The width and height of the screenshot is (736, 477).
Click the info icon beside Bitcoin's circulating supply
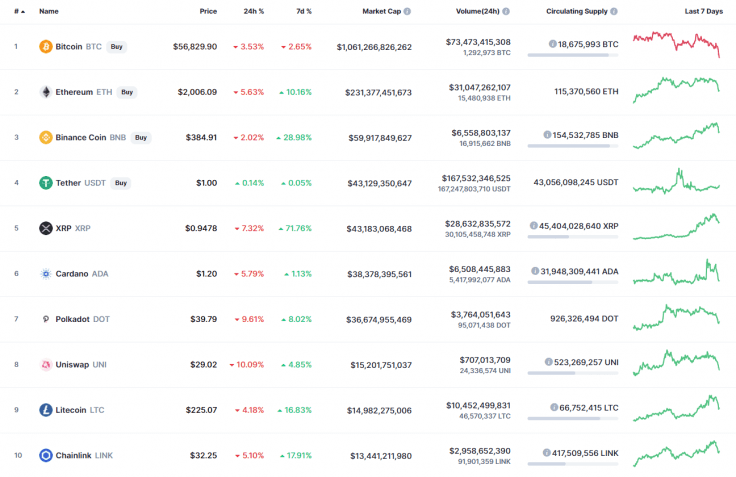point(554,45)
